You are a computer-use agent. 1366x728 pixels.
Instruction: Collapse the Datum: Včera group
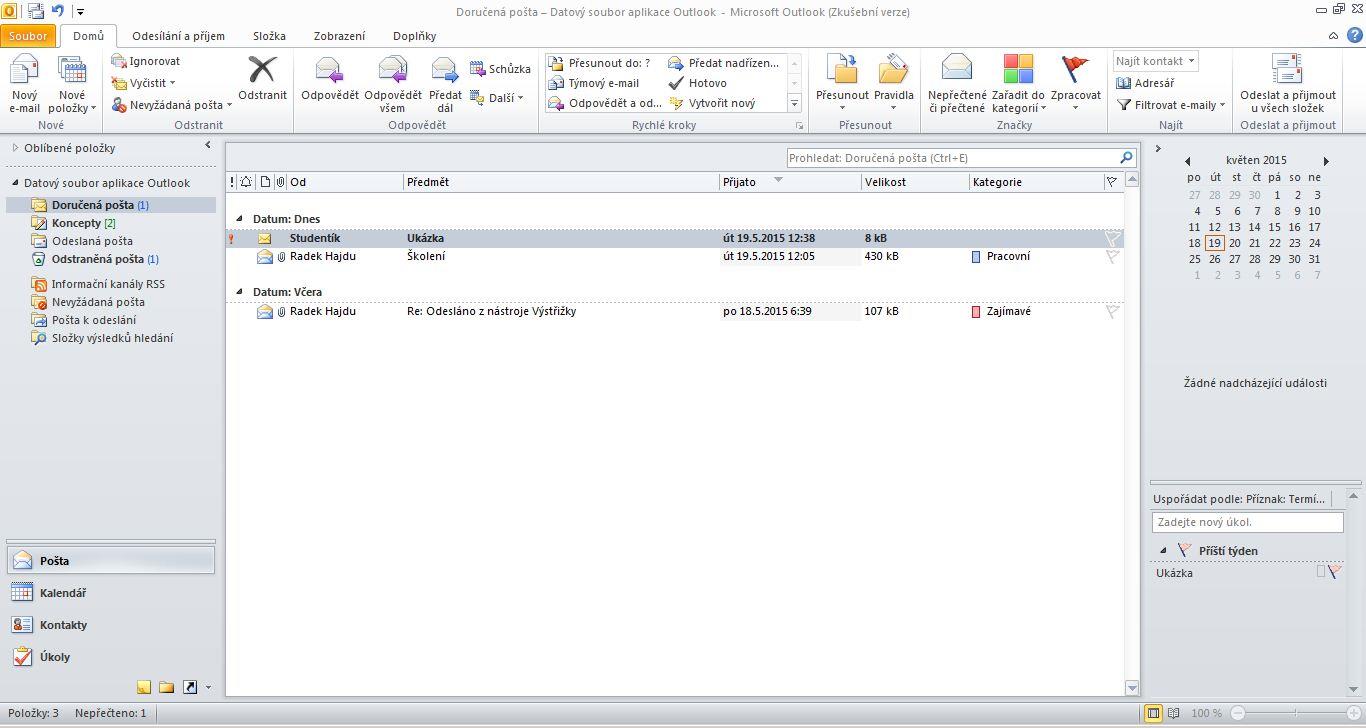[x=239, y=292]
